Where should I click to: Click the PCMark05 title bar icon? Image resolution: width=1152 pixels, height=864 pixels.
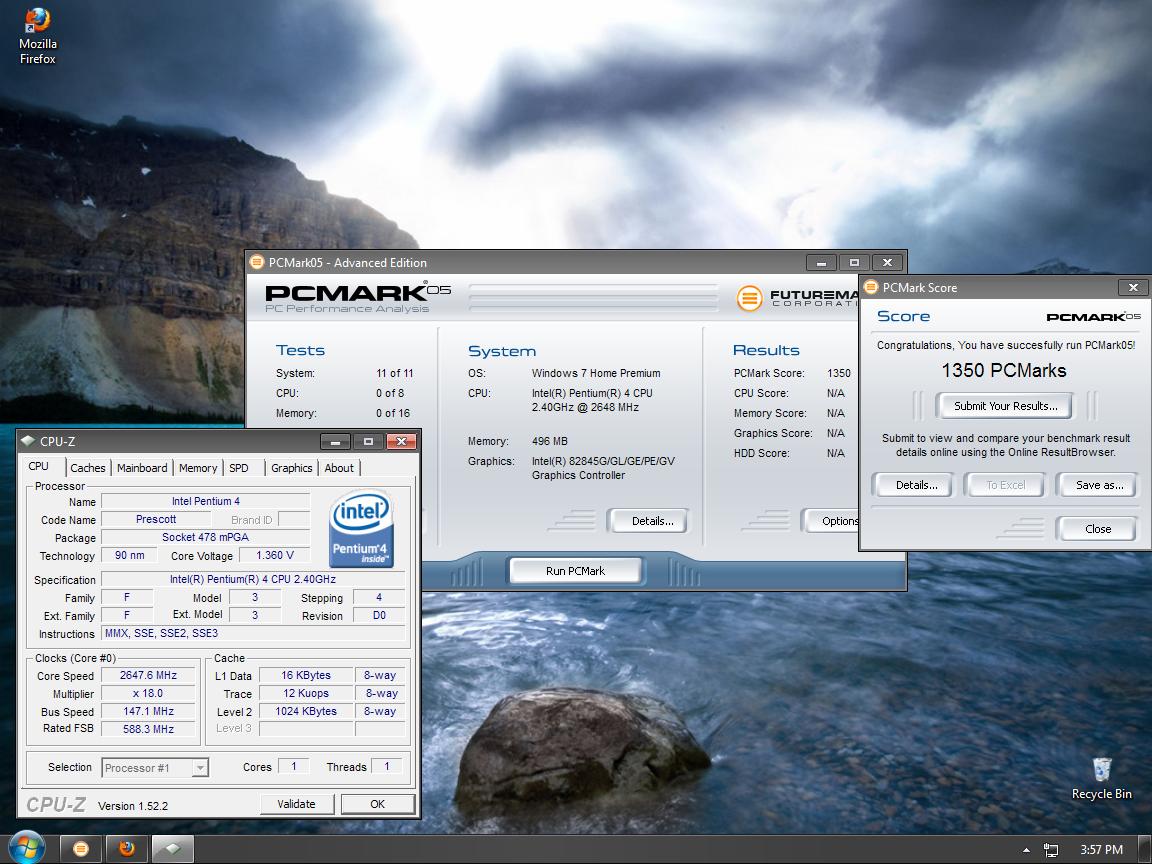(256, 262)
